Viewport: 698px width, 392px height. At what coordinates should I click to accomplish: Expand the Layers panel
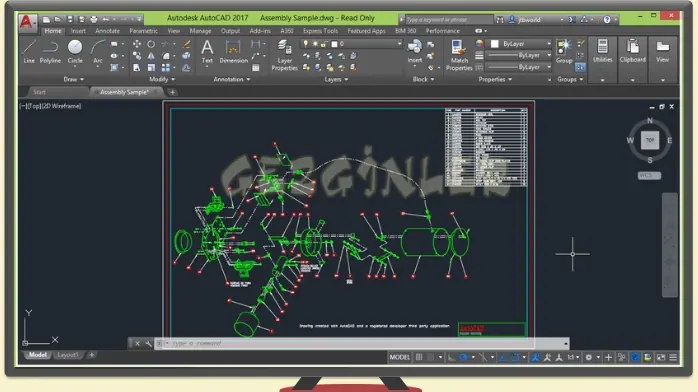336,79
